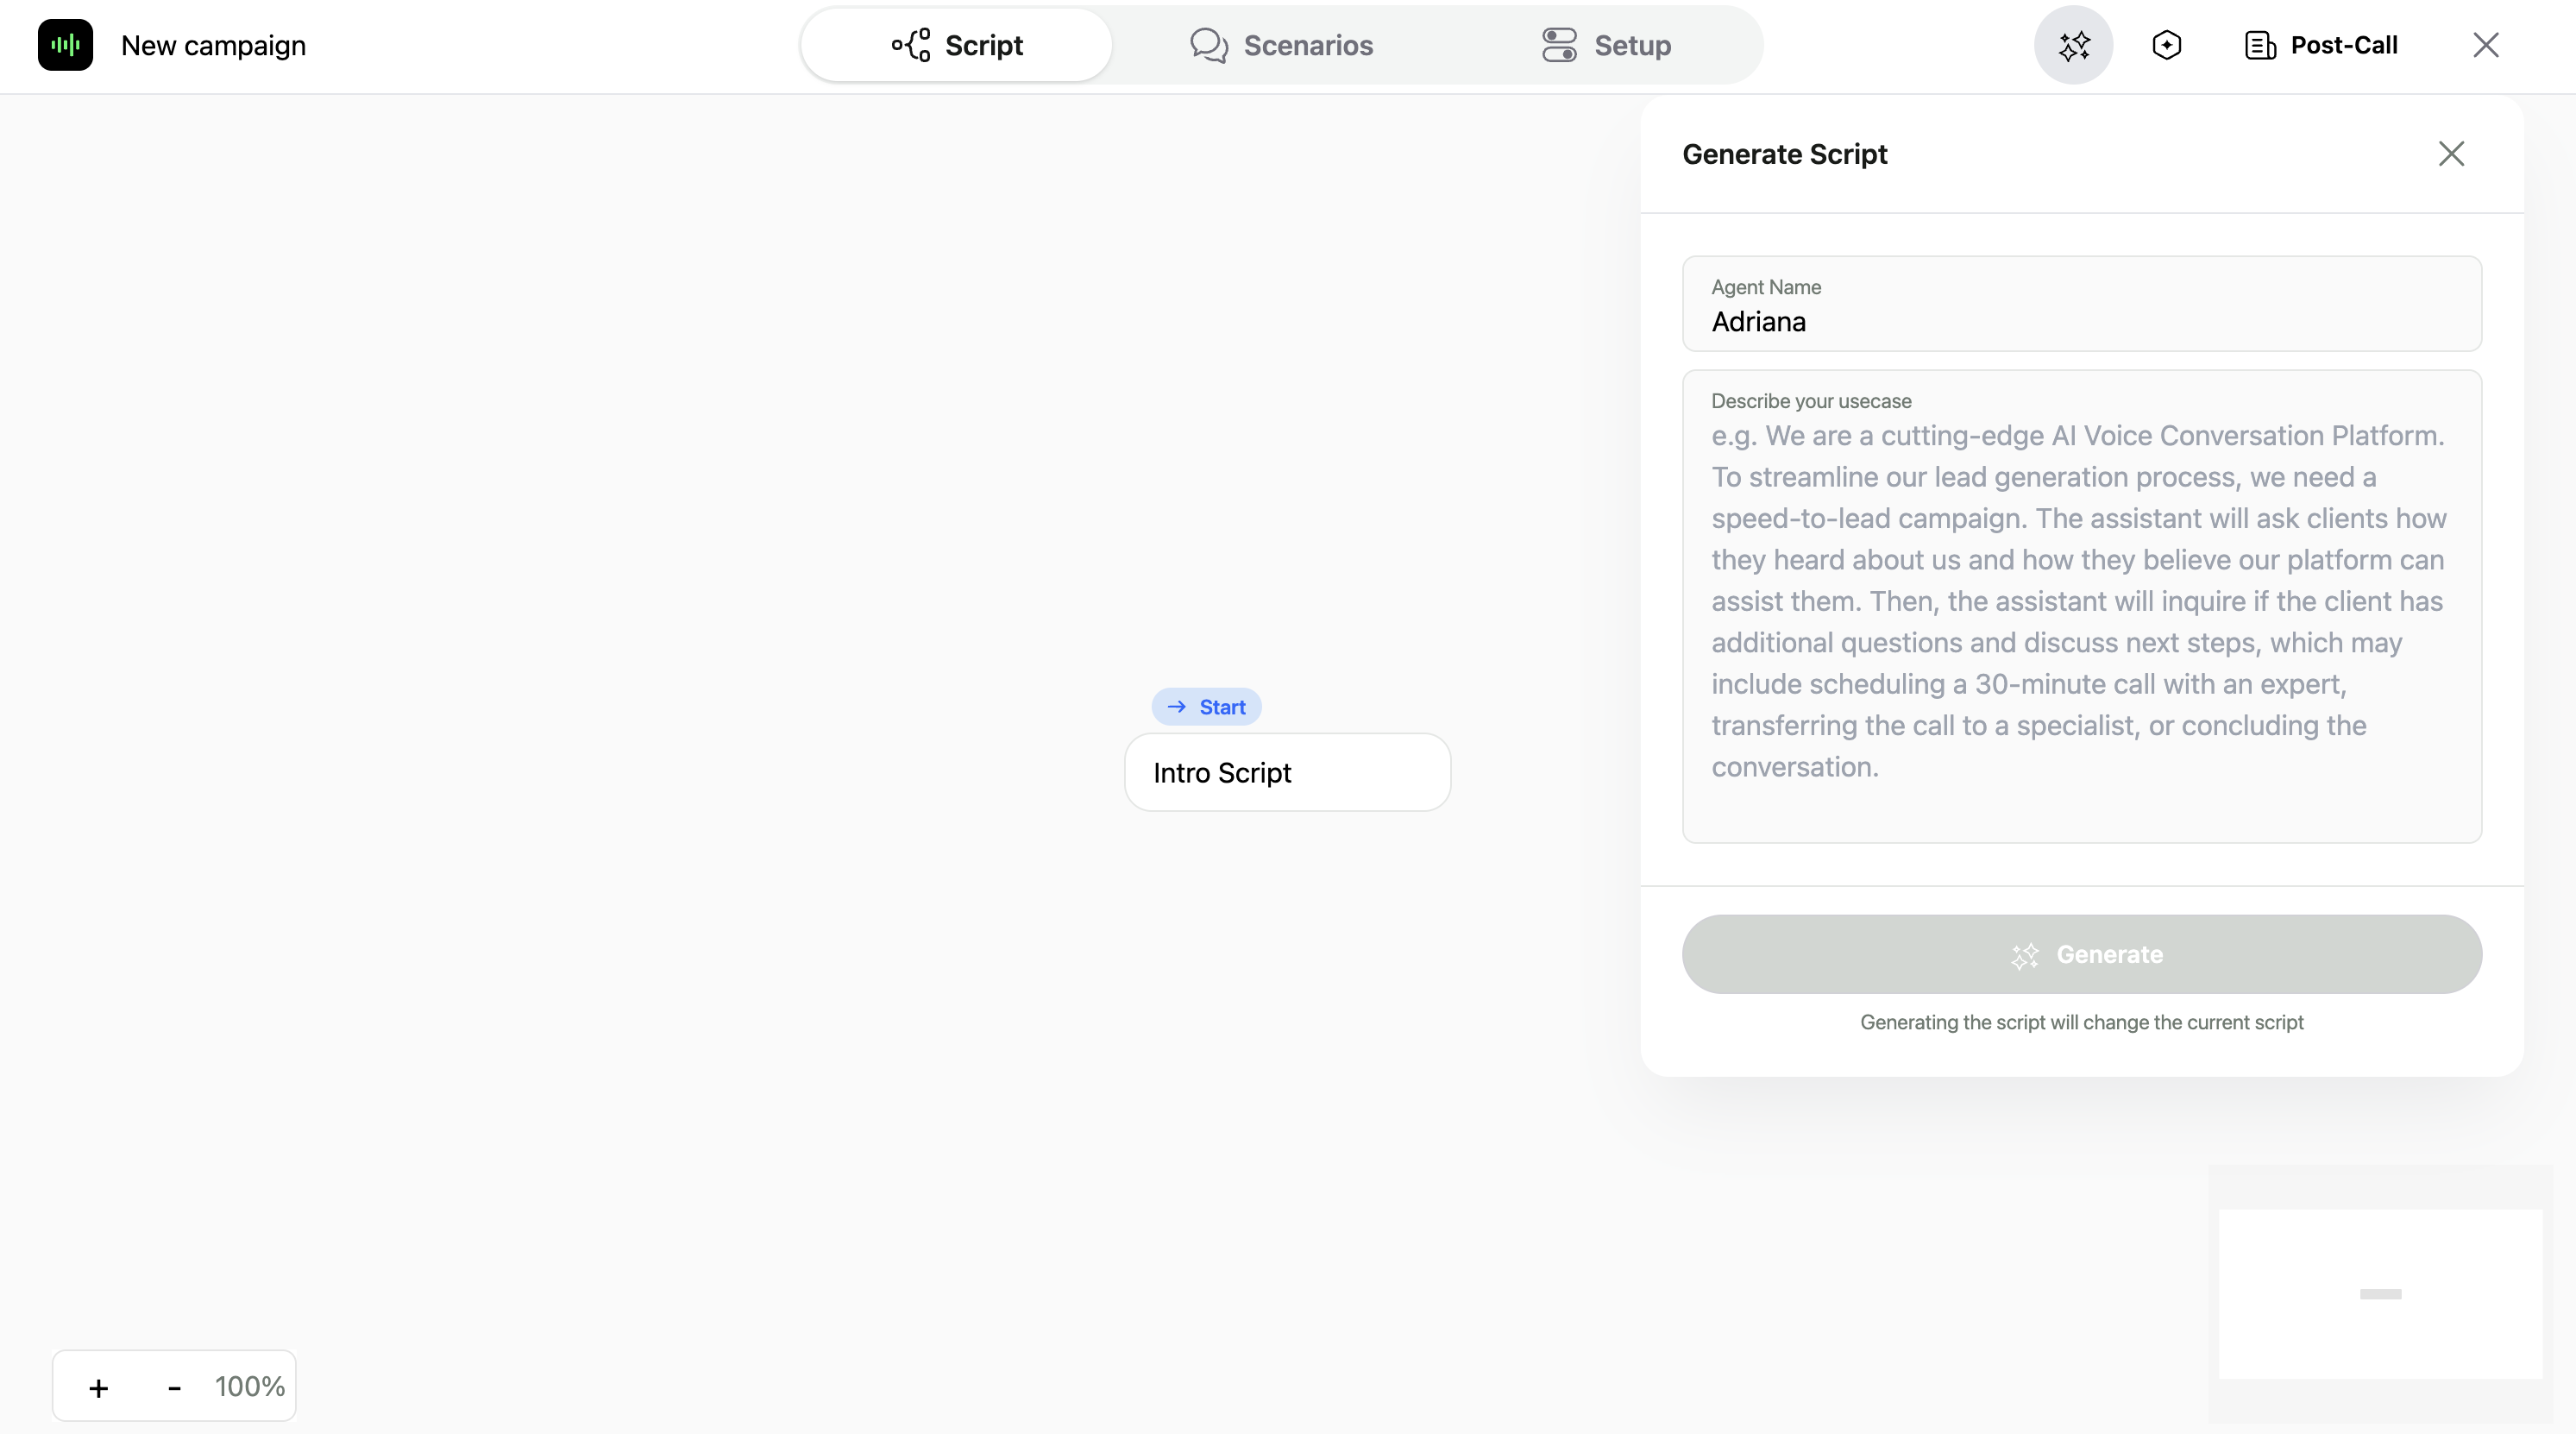Click the New campaign title text
2576x1434 pixels.
pos(213,45)
